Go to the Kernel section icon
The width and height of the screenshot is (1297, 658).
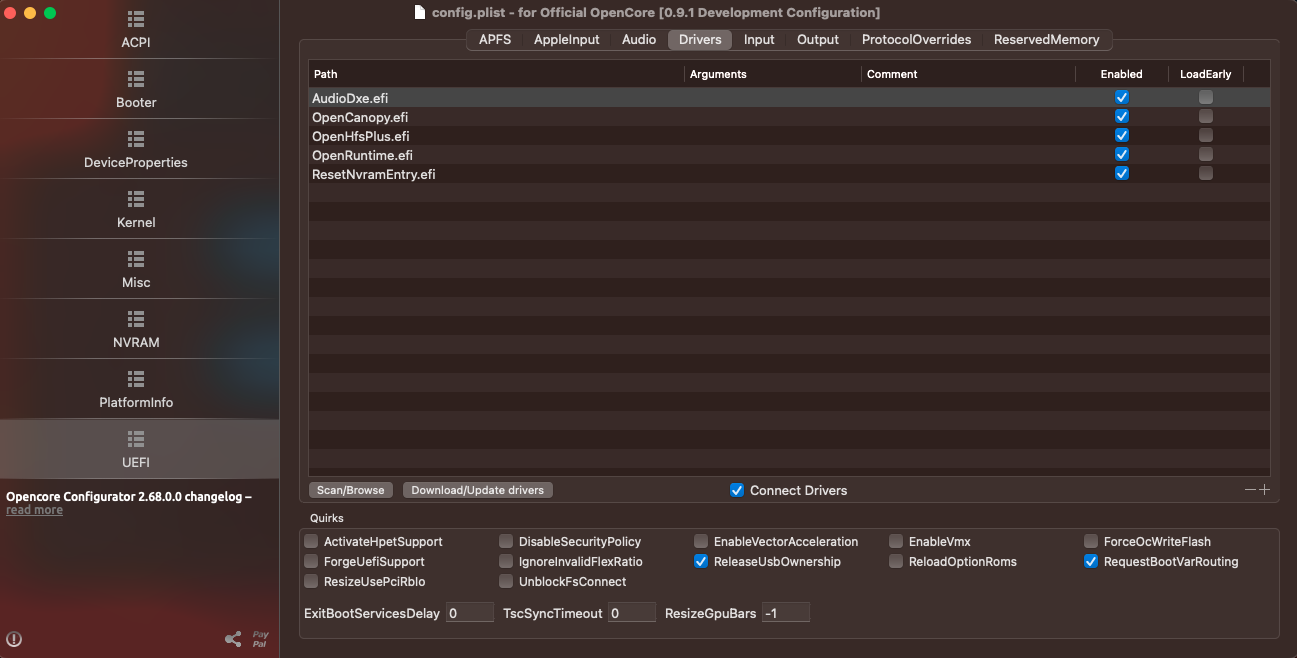[136, 198]
